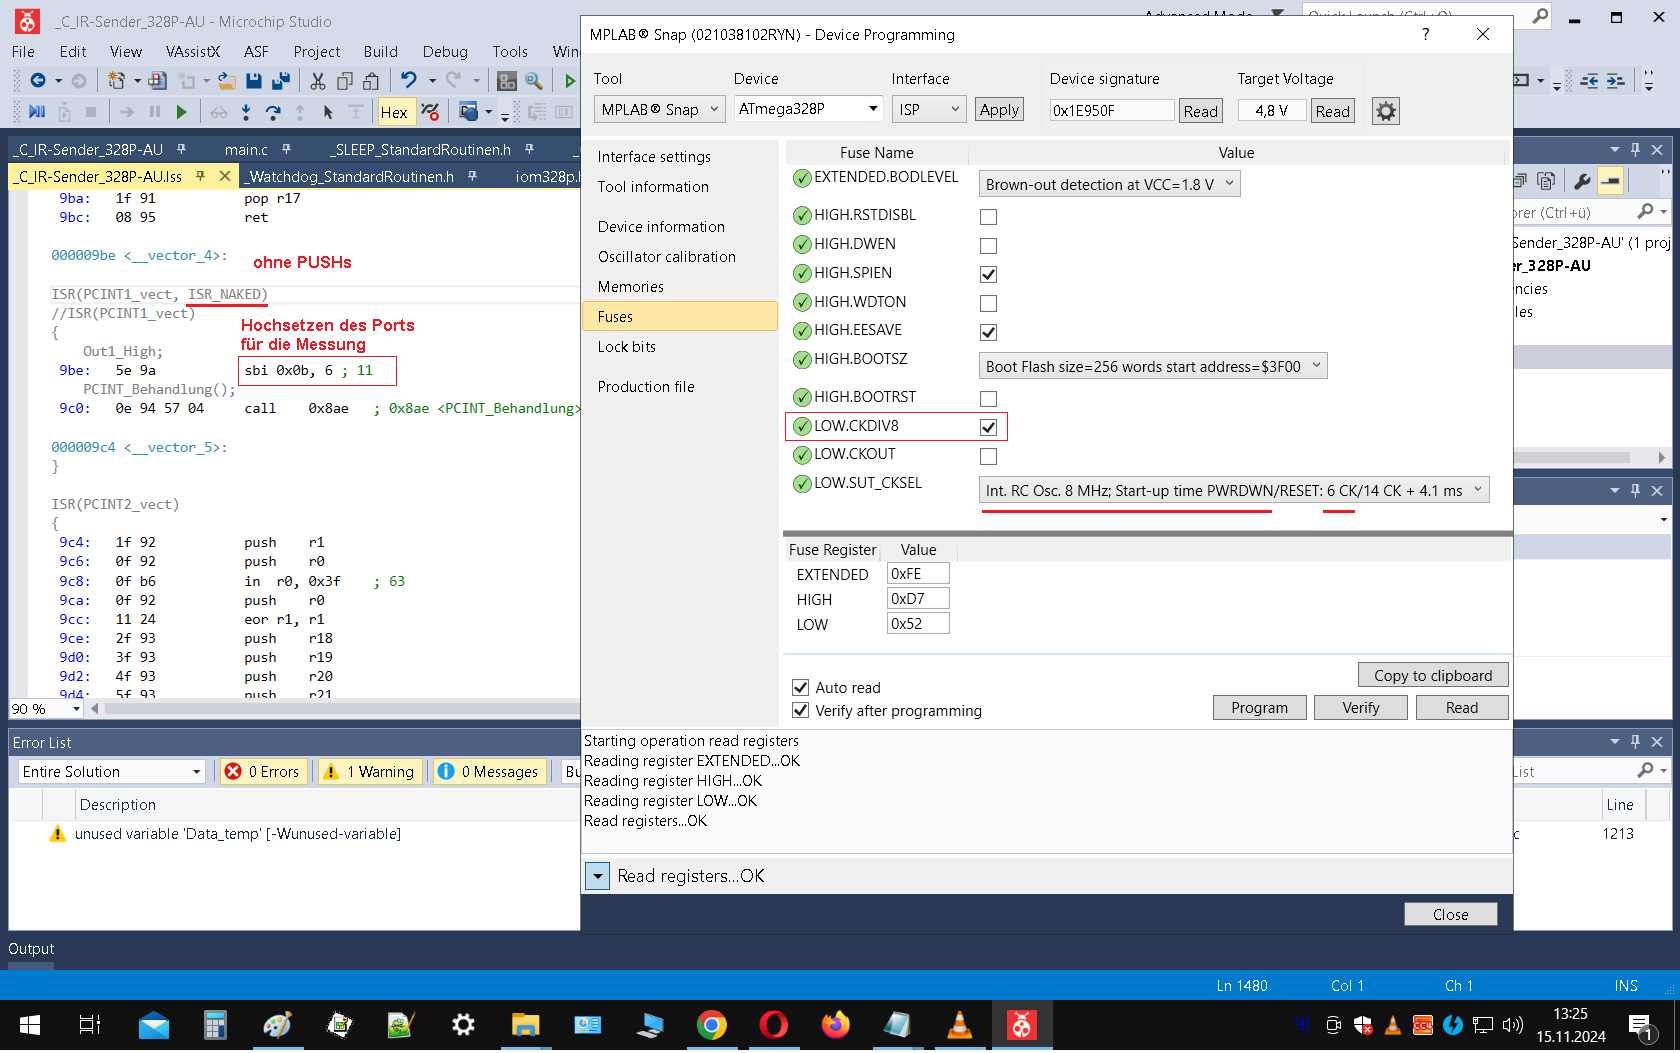This screenshot has width=1680, height=1053.
Task: Click the Cut scissors icon
Action: (318, 81)
